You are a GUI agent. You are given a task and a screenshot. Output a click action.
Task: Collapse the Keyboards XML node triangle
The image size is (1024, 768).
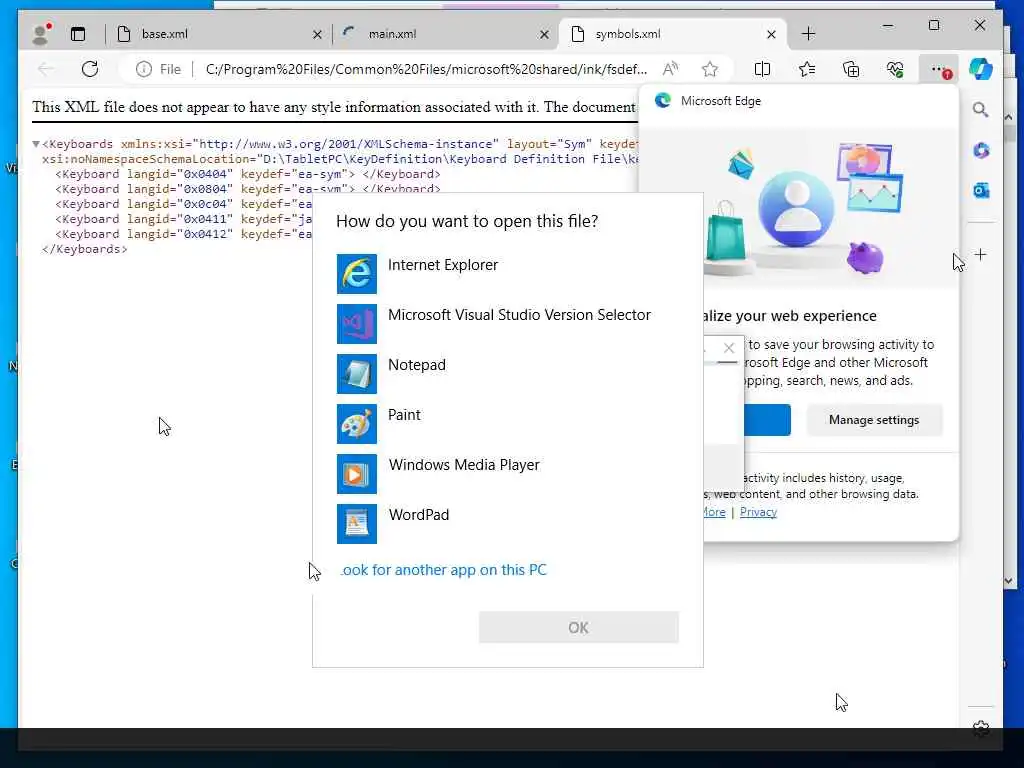pyautogui.click(x=36, y=144)
